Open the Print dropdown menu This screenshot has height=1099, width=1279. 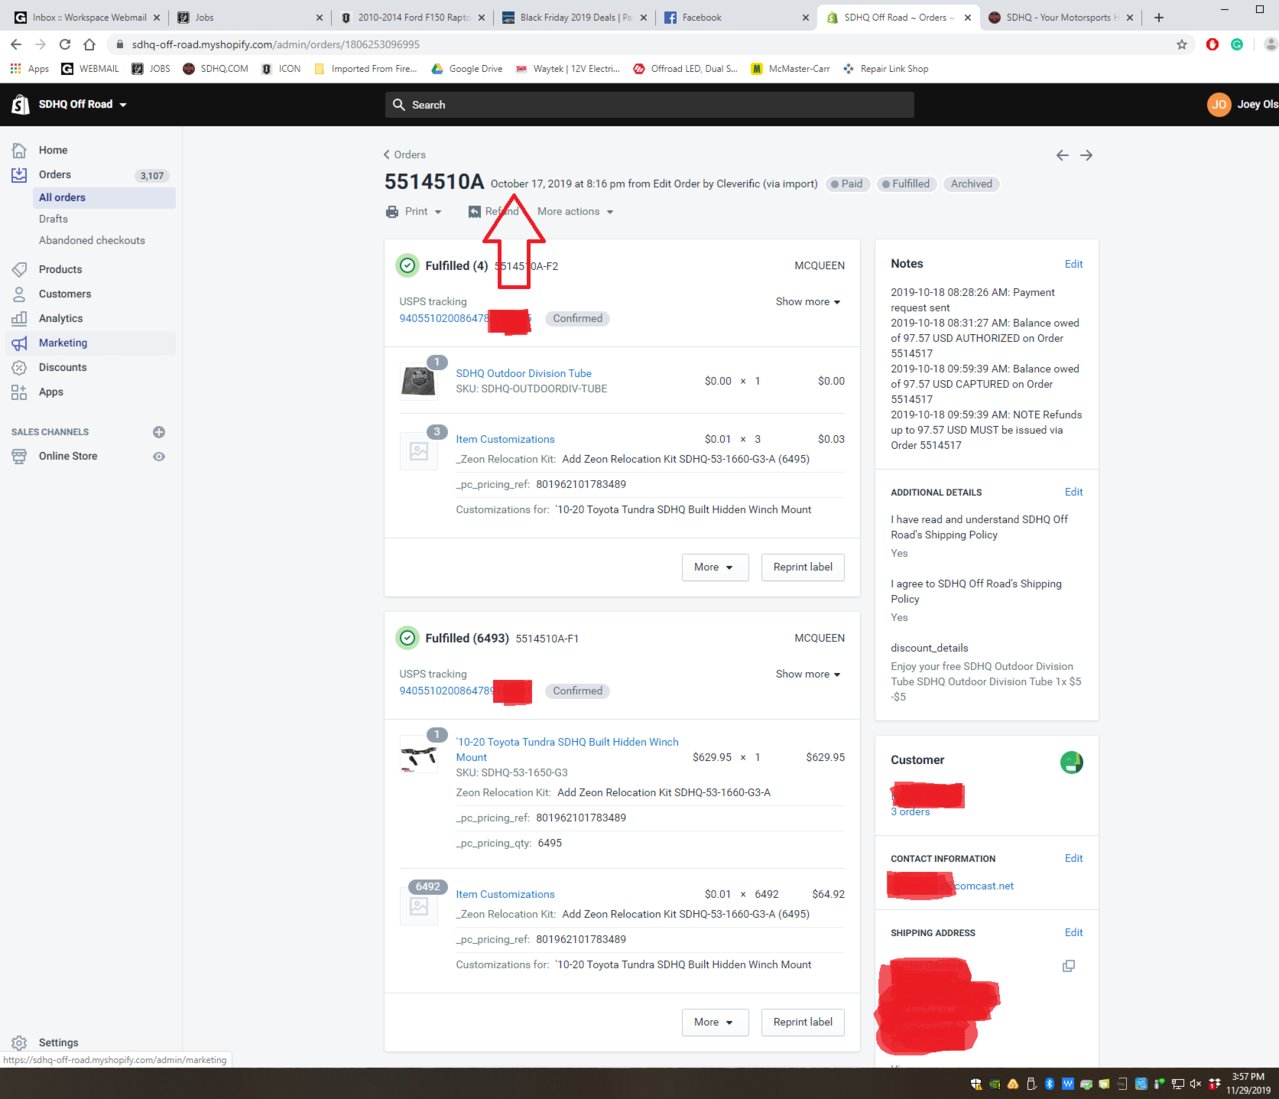point(414,212)
